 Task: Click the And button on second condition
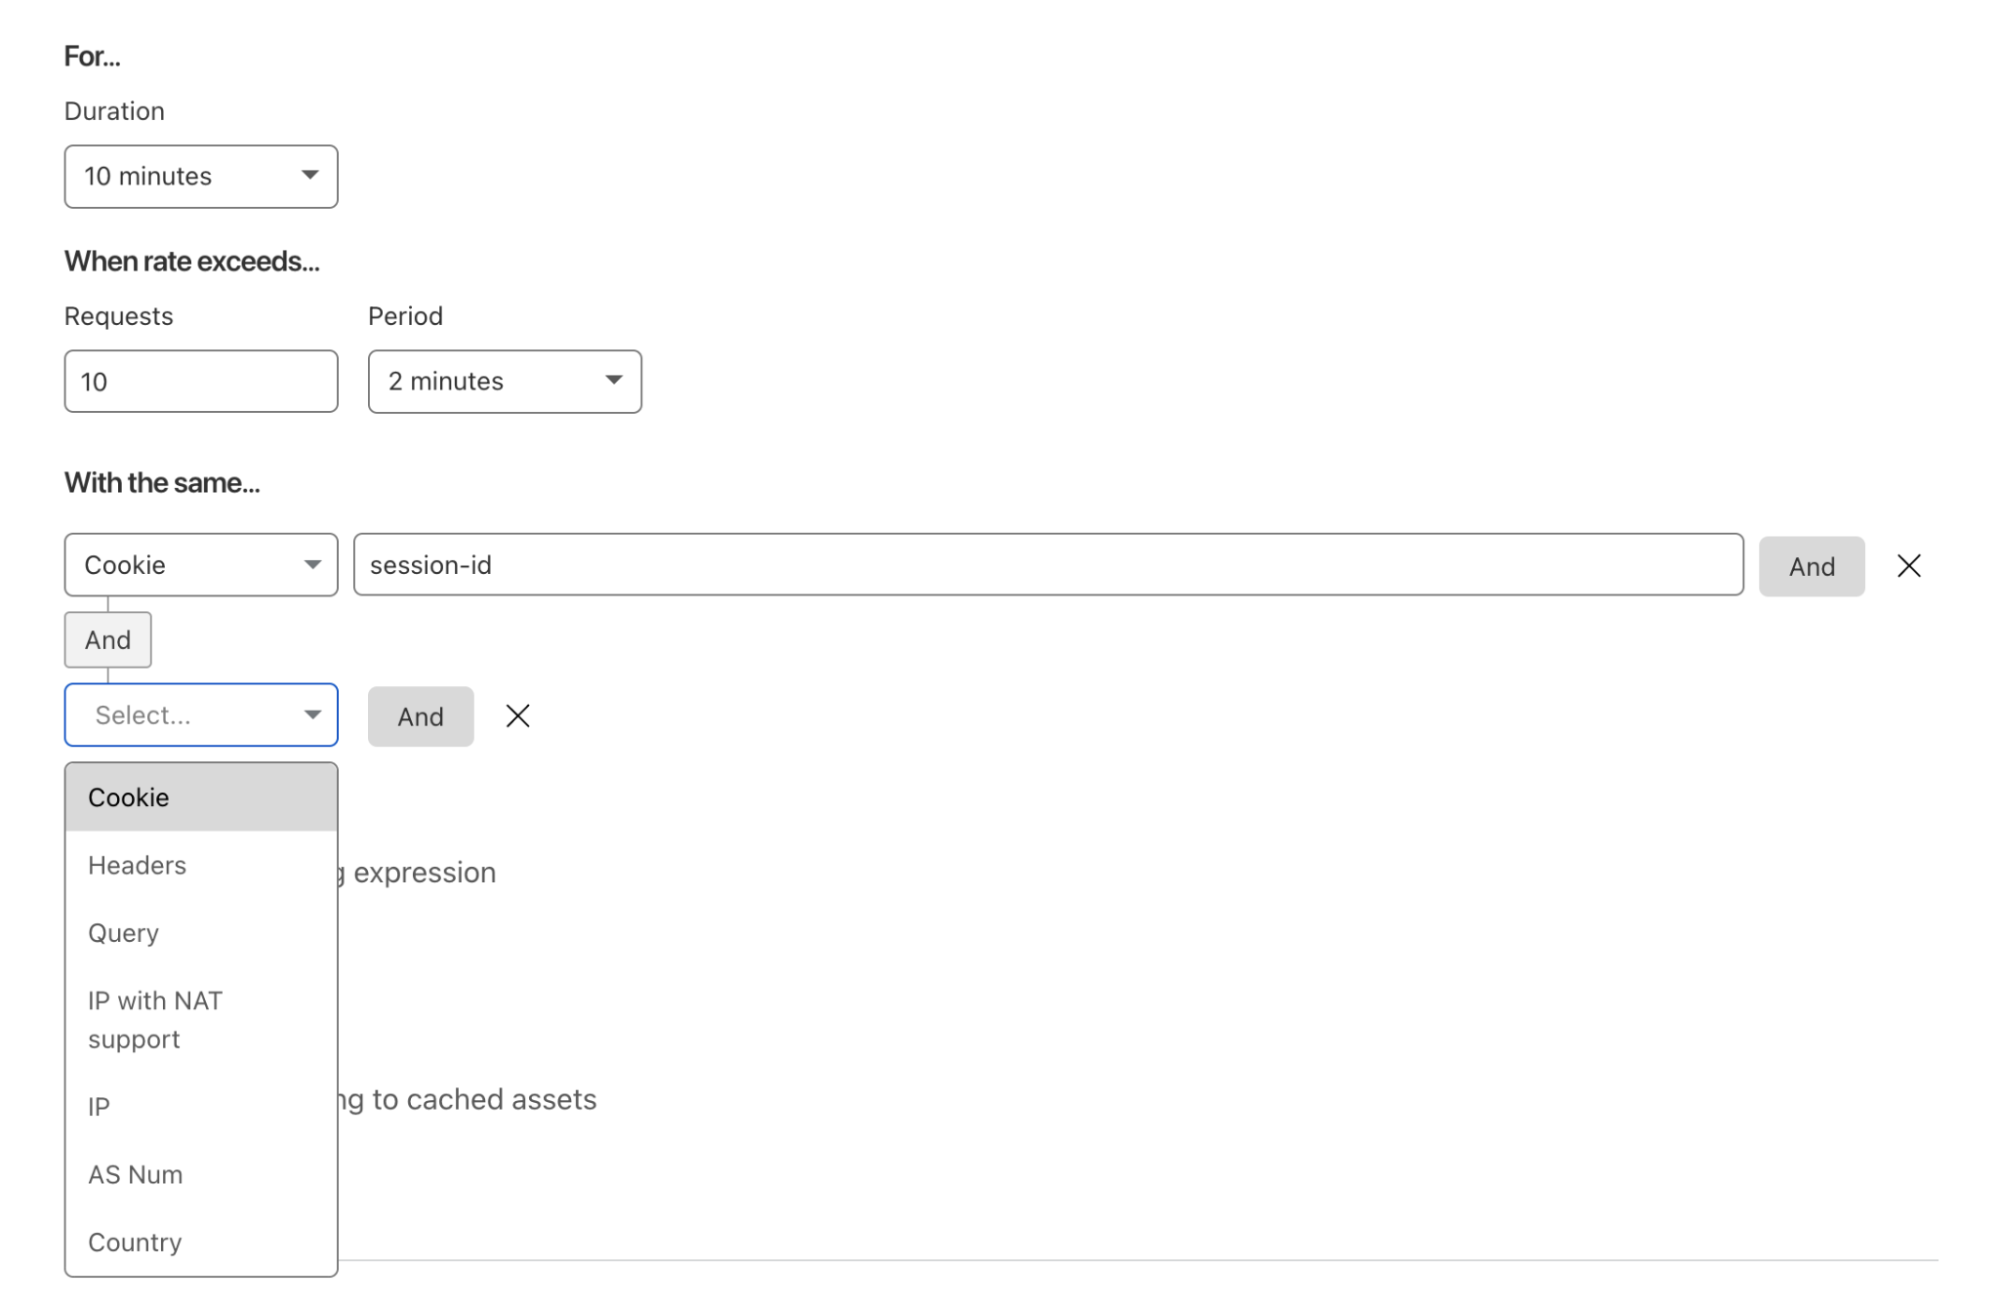(419, 715)
